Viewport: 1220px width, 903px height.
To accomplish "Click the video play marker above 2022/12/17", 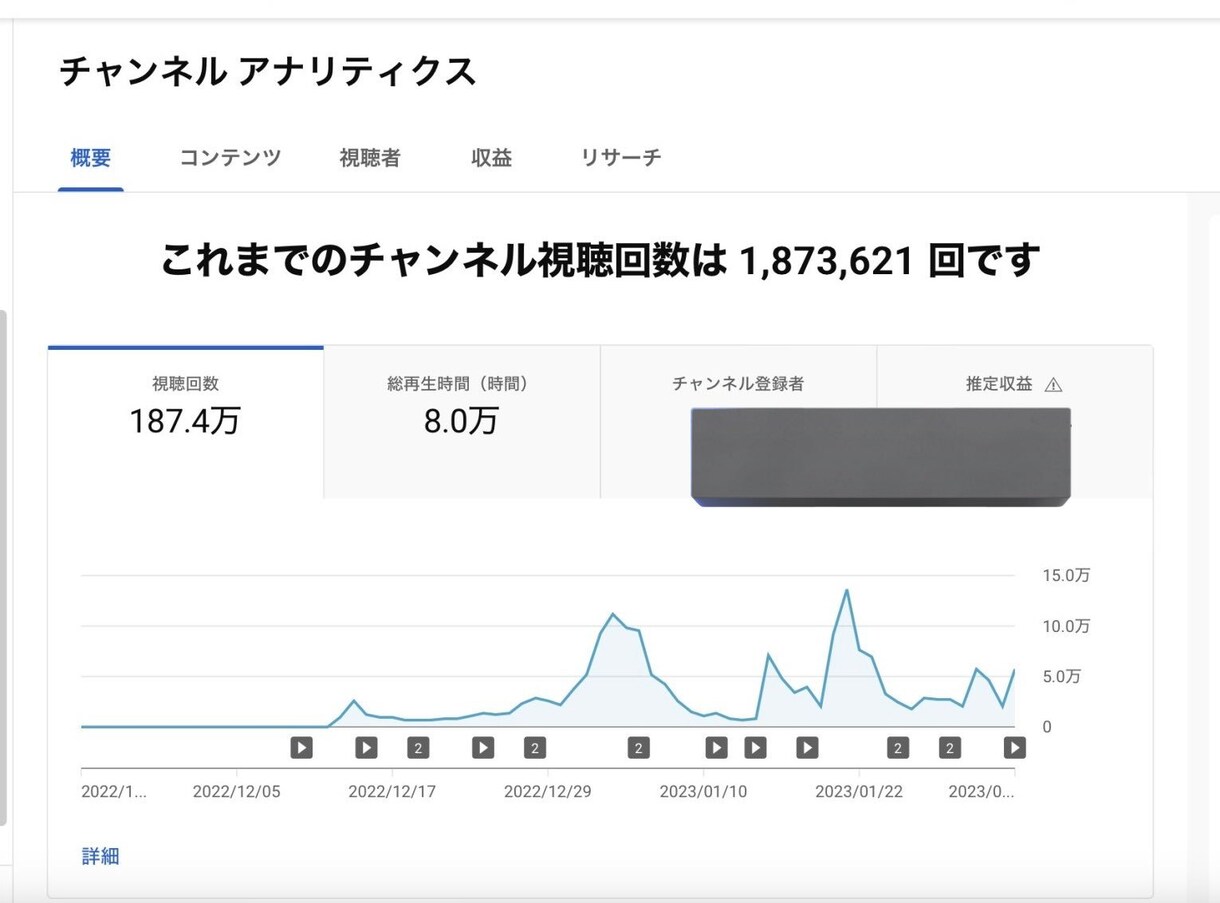I will tap(366, 747).
